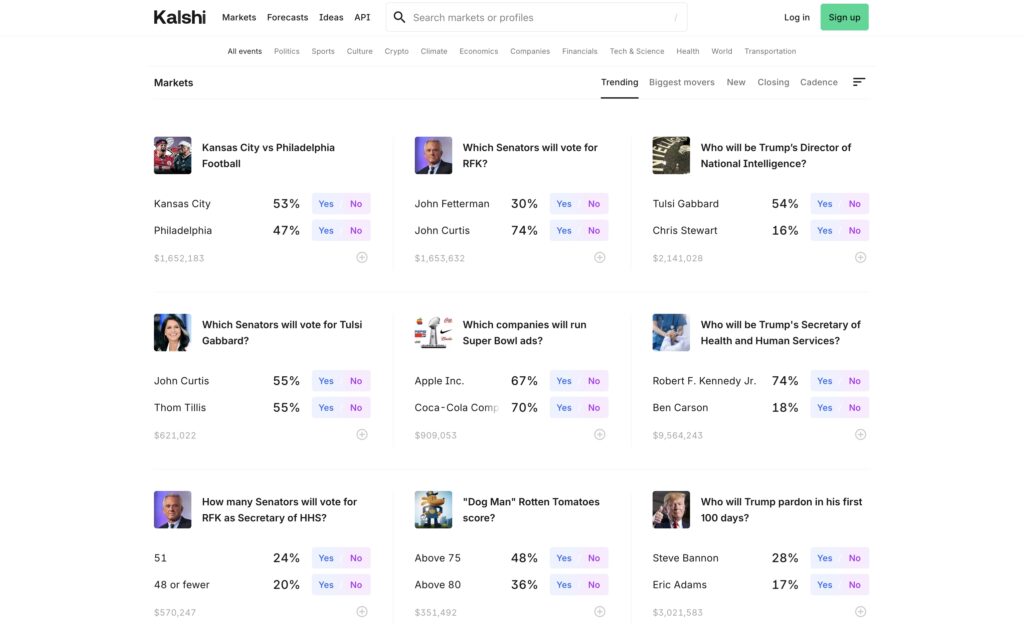1024x631 pixels.
Task: Select the Financials category
Action: (x=579, y=51)
